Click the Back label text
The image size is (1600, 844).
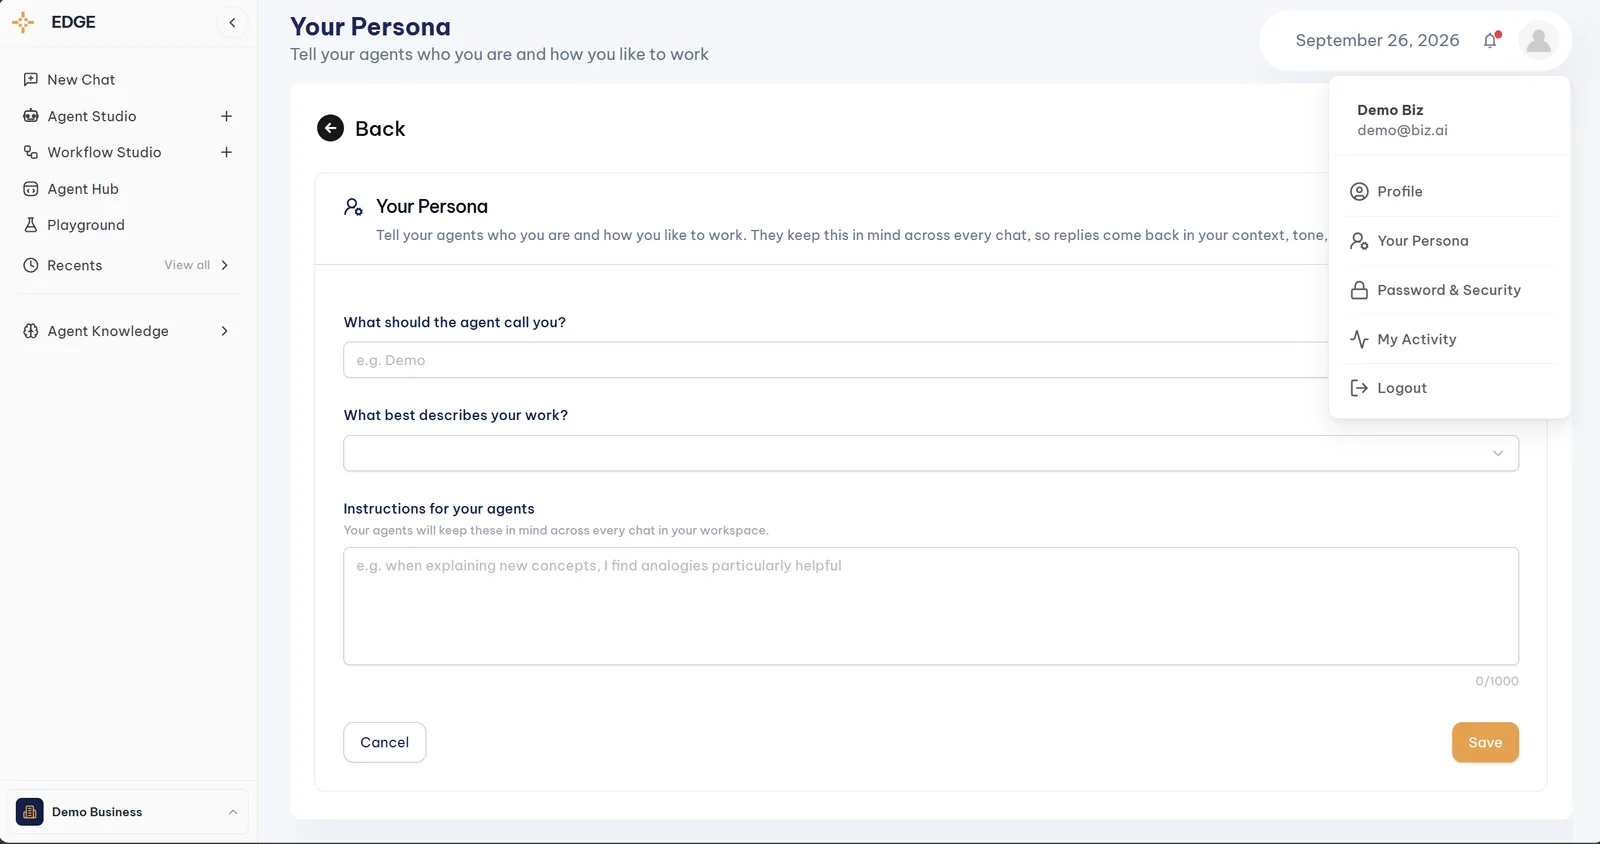coord(380,129)
